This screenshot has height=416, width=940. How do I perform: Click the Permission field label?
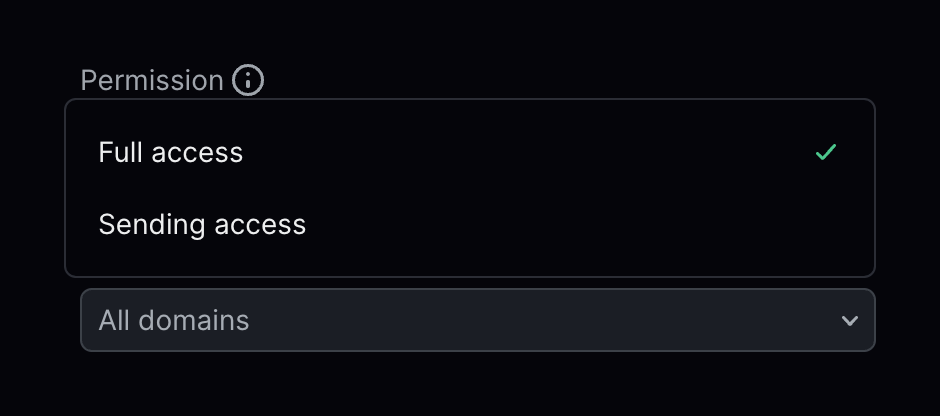click(x=152, y=80)
